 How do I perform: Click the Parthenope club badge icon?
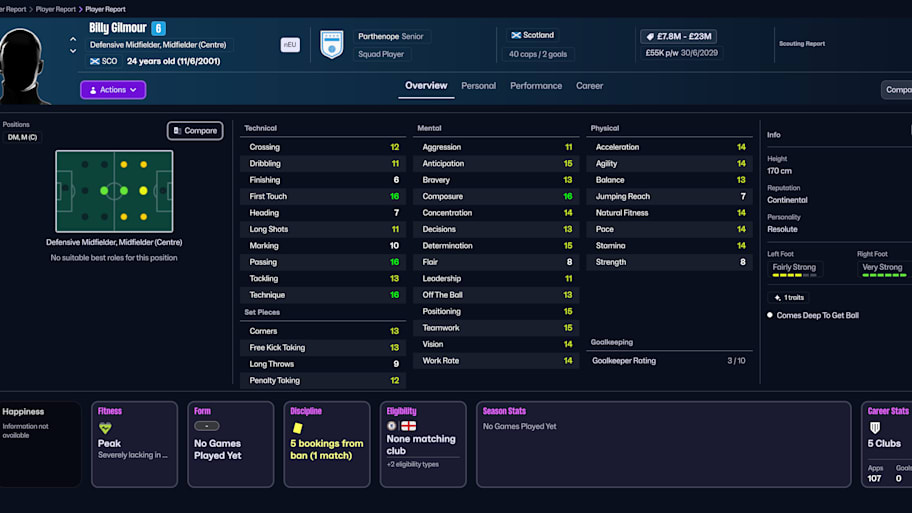tap(332, 45)
